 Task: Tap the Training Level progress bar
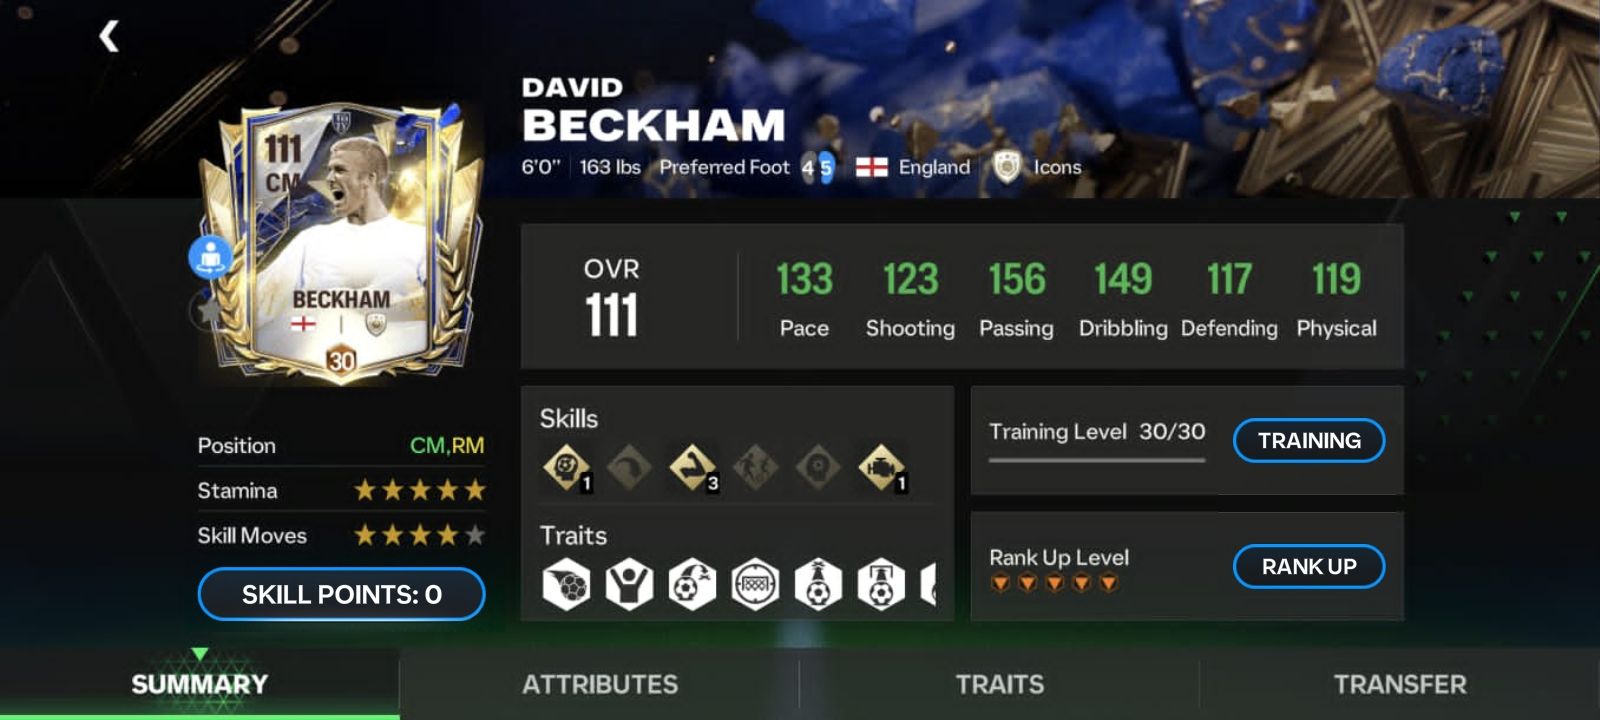(x=1097, y=460)
